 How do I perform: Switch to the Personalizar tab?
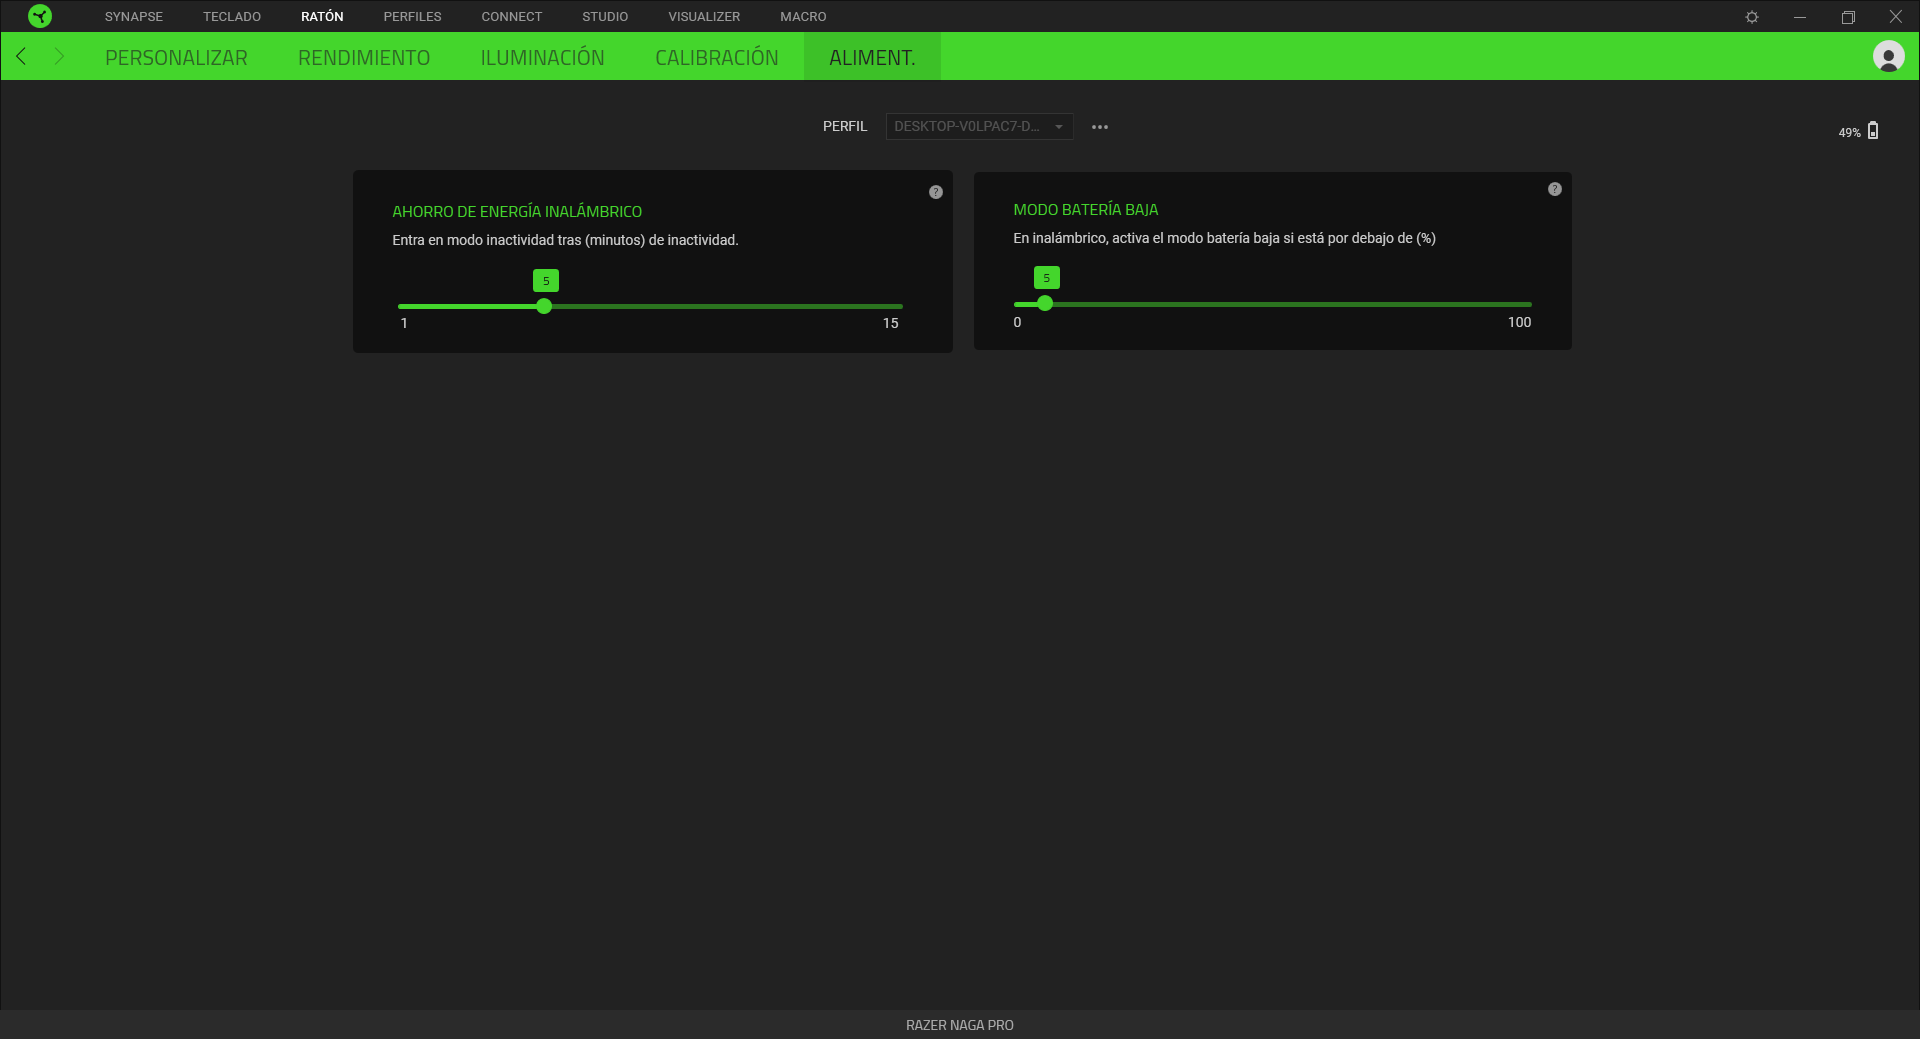pyautogui.click(x=176, y=58)
